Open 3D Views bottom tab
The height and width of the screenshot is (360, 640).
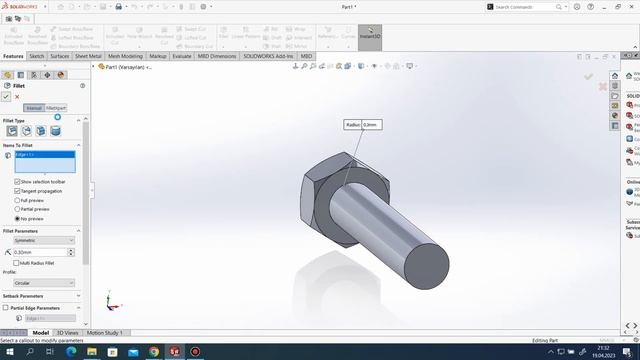pos(67,333)
